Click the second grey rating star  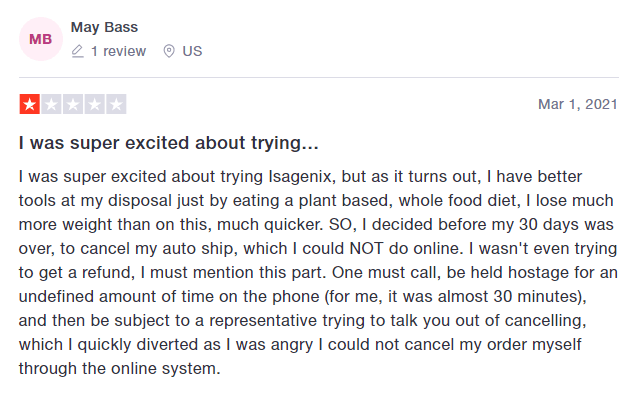pyautogui.click(x=51, y=104)
